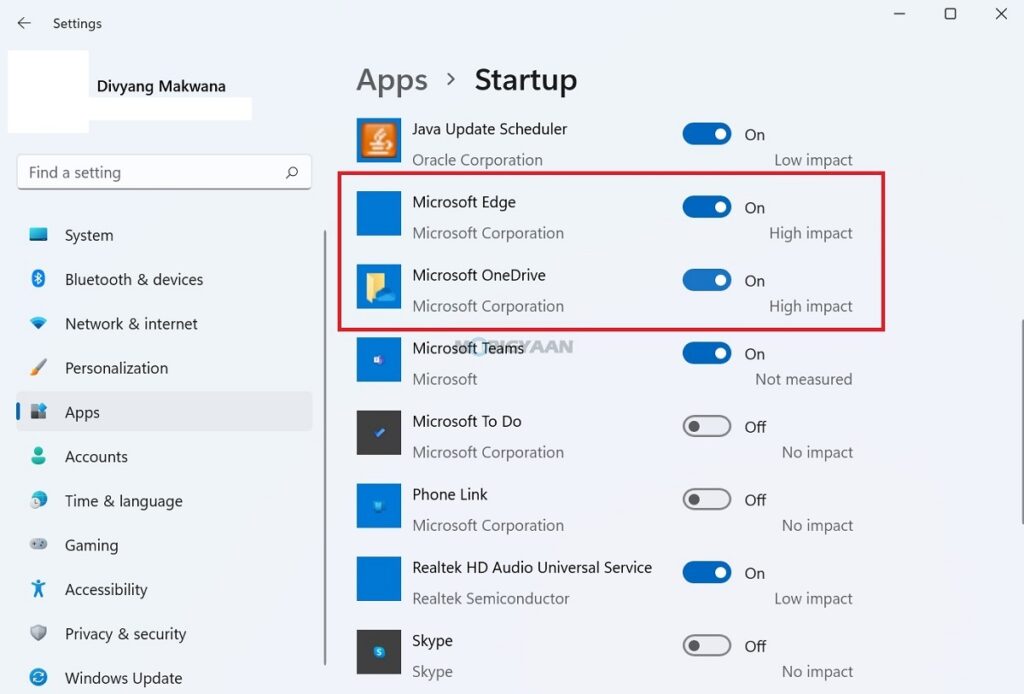
Task: Click the Settings window title
Action: [77, 24]
